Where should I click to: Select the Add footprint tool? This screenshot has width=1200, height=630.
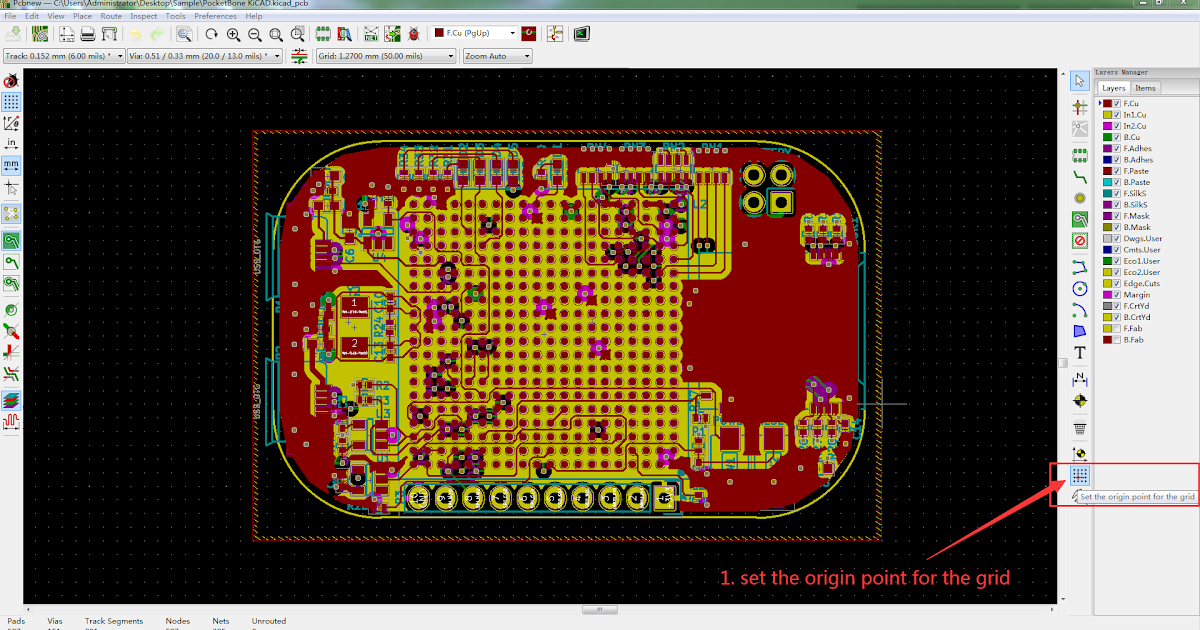pyautogui.click(x=1079, y=155)
